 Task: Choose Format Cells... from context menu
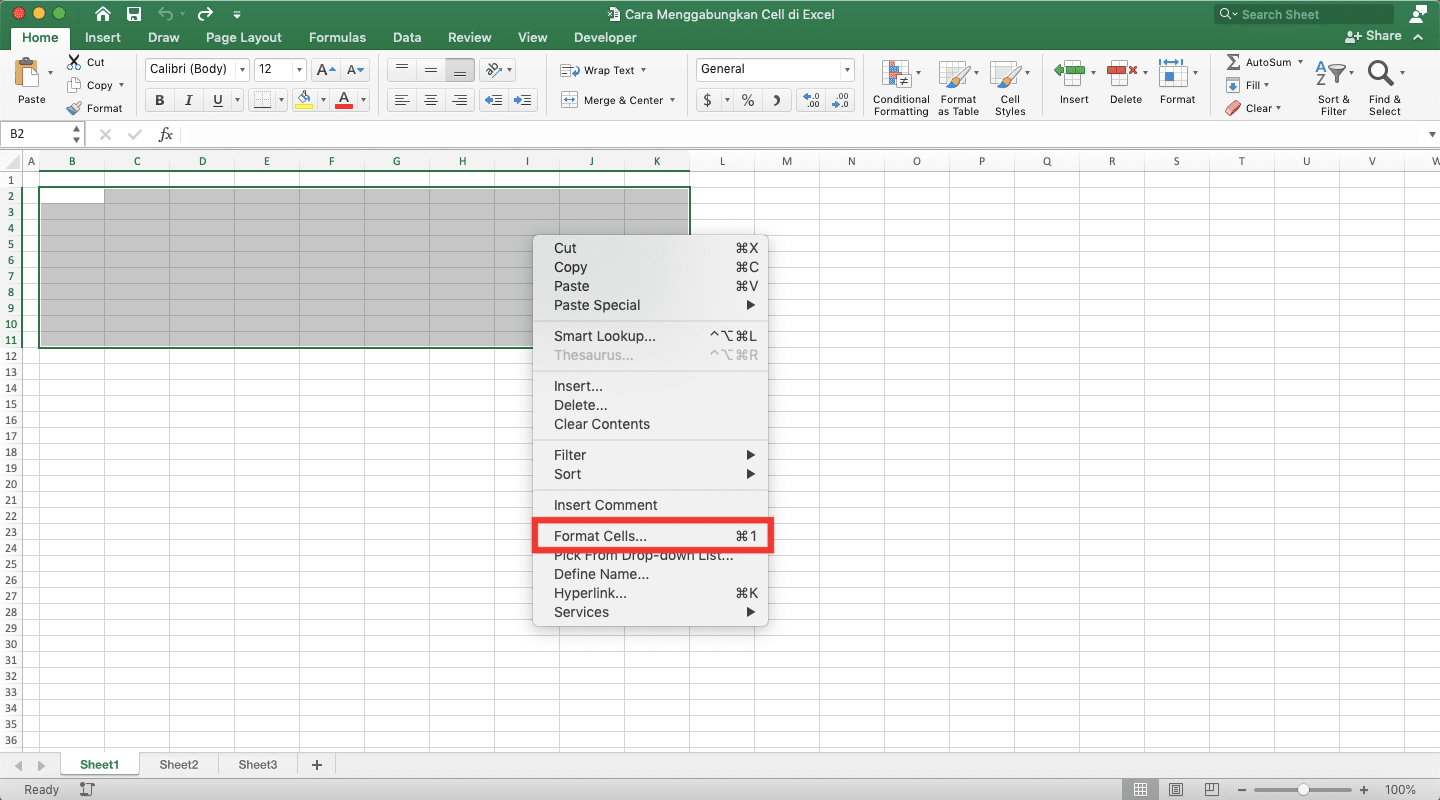651,536
